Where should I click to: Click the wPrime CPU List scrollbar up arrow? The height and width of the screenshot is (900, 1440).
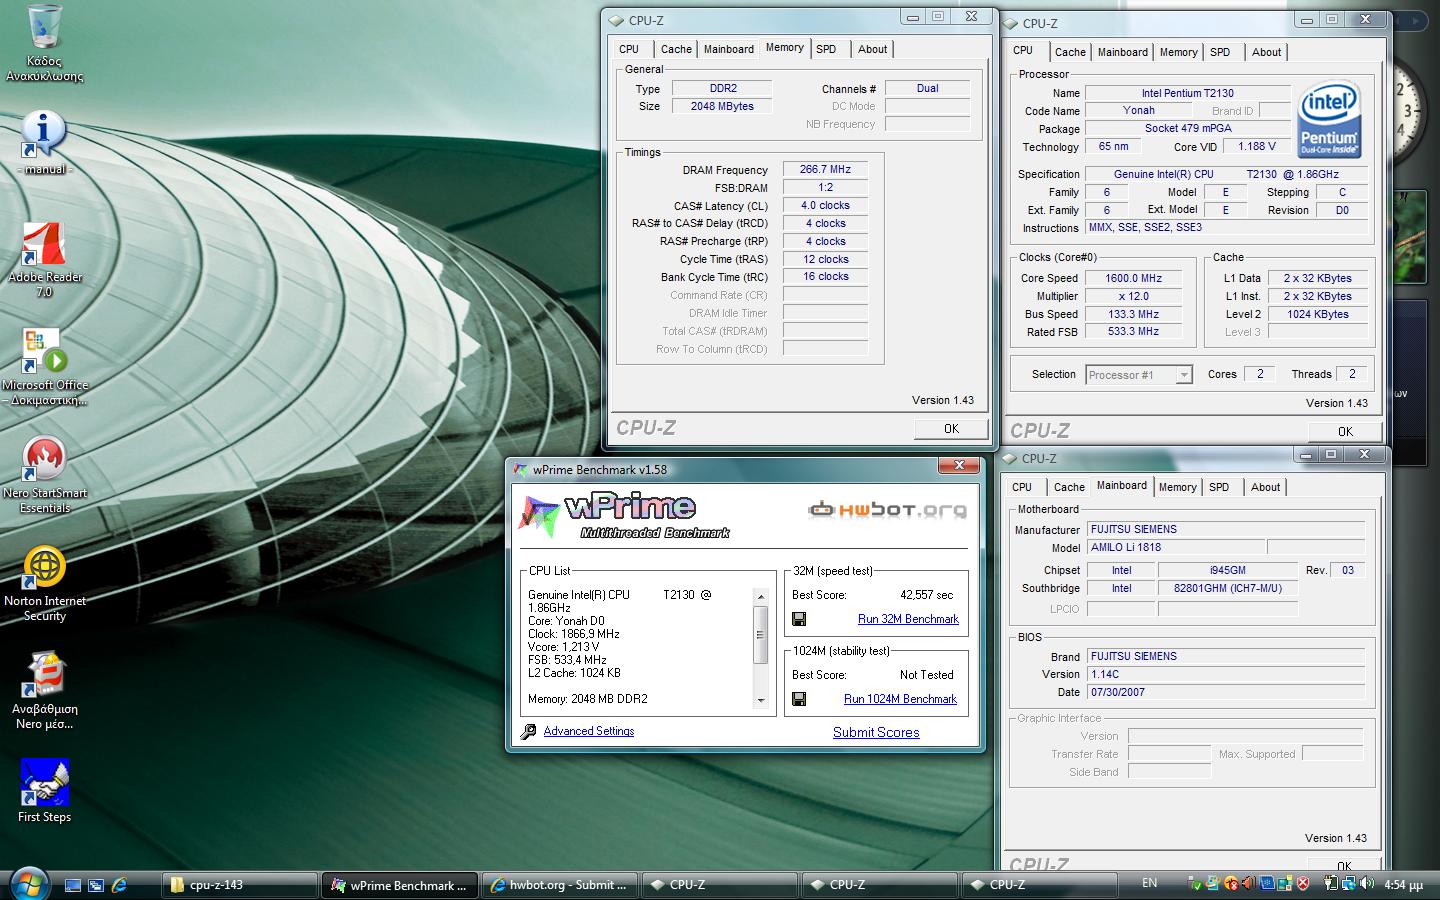761,597
